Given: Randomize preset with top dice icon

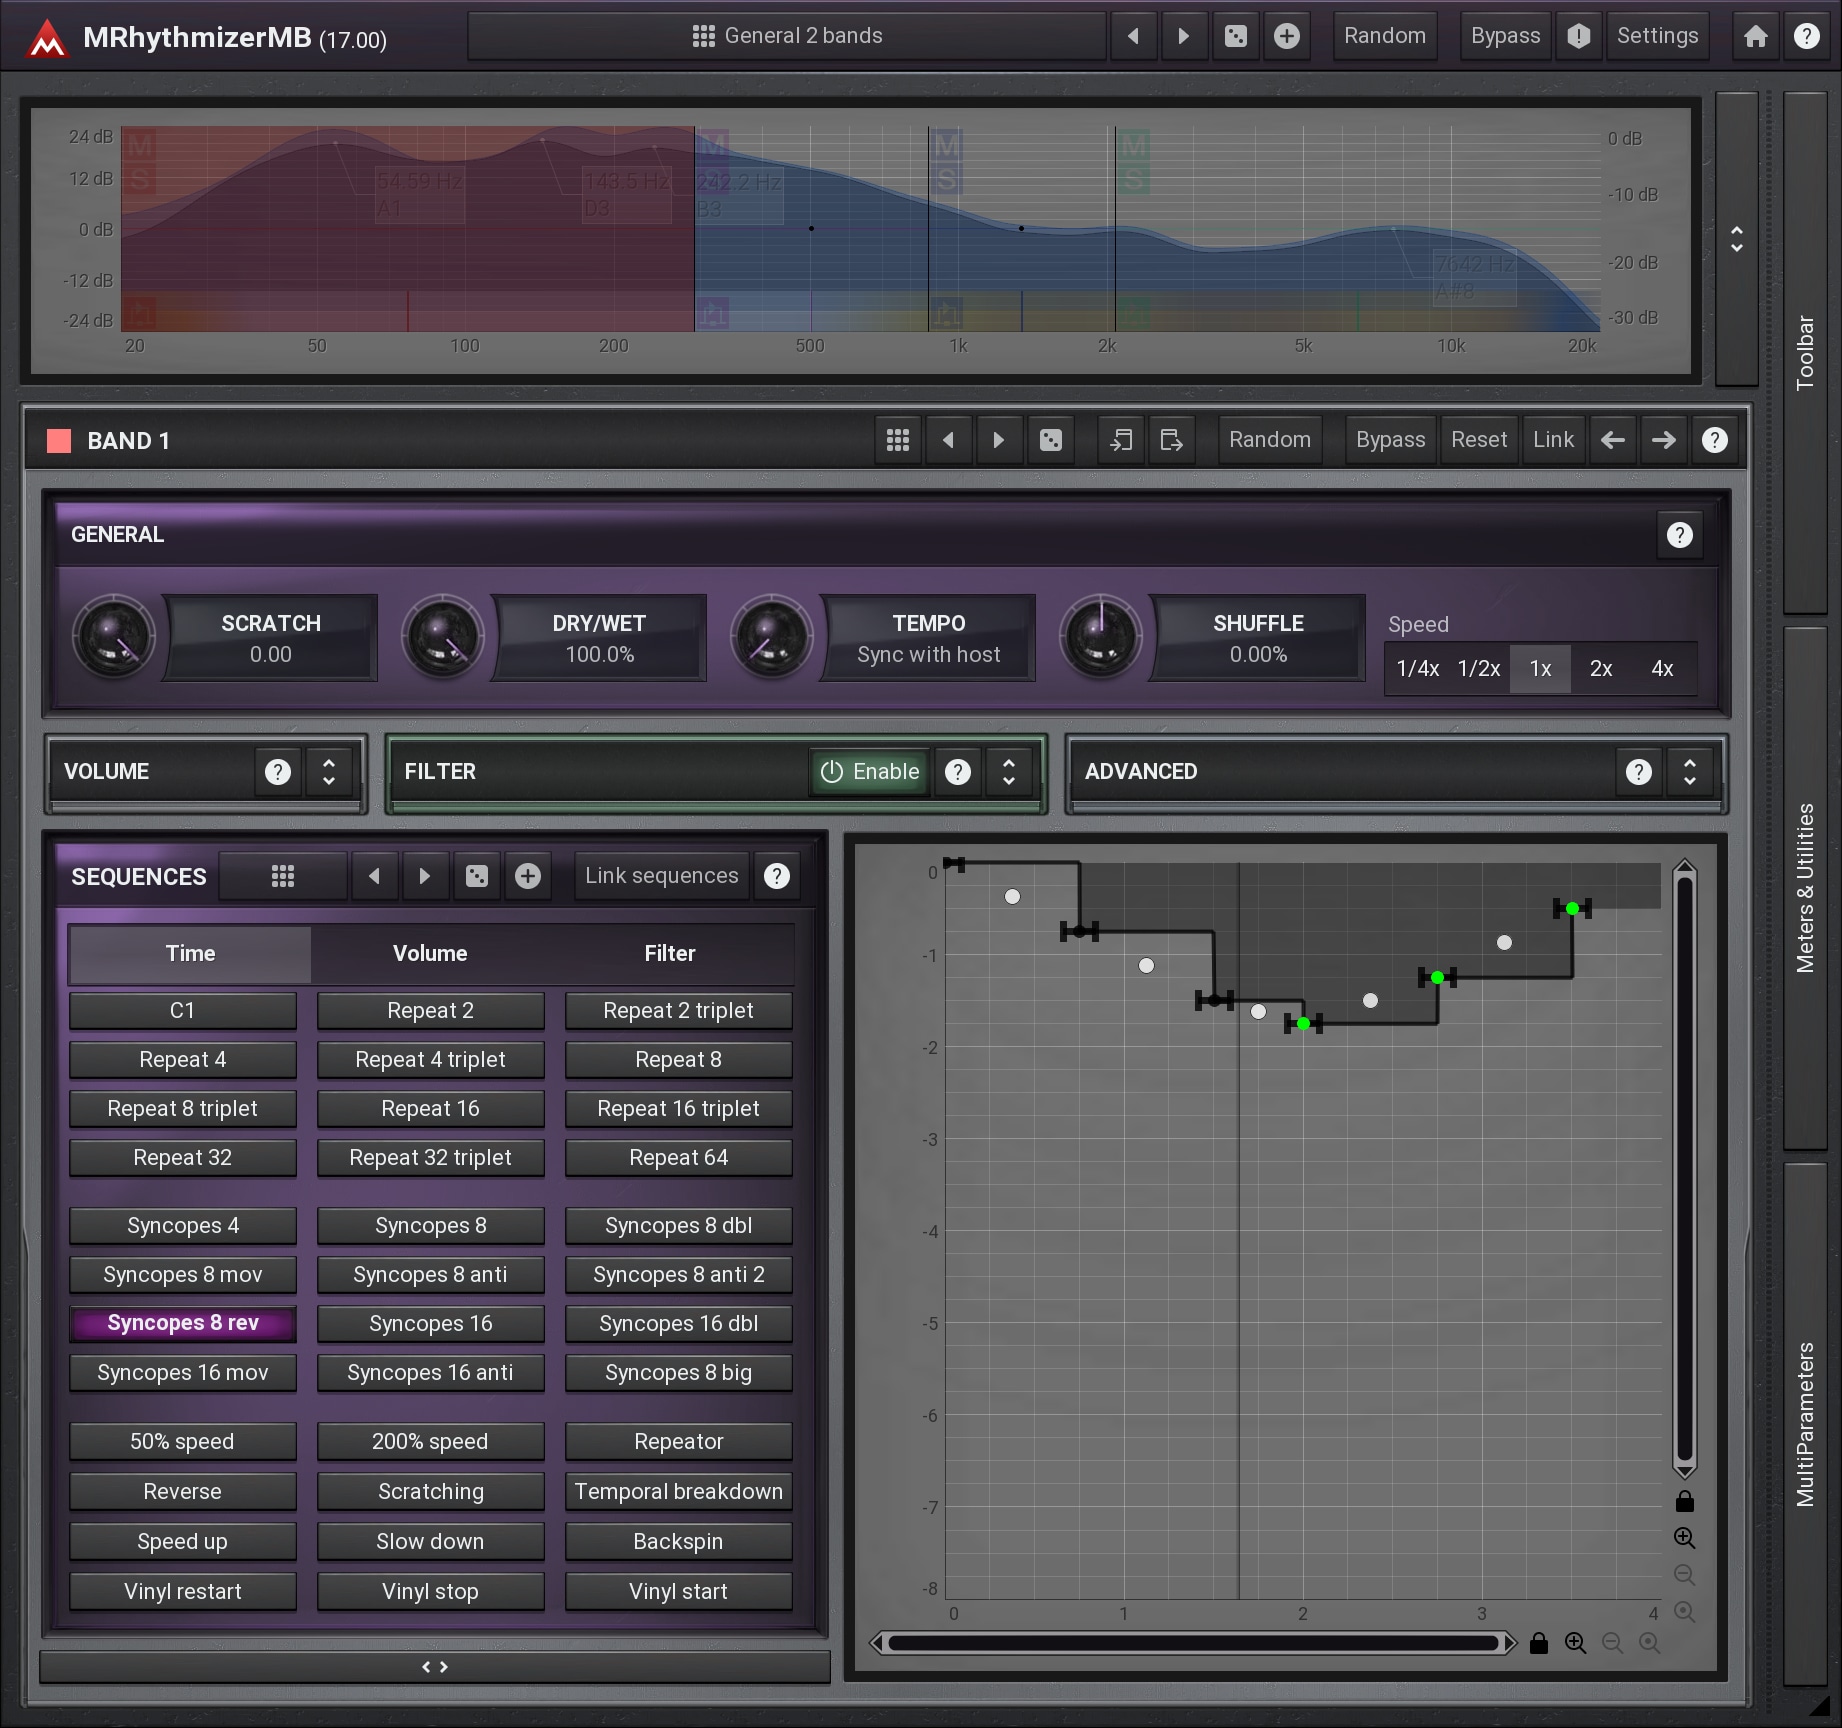Looking at the screenshot, I should (x=1236, y=37).
